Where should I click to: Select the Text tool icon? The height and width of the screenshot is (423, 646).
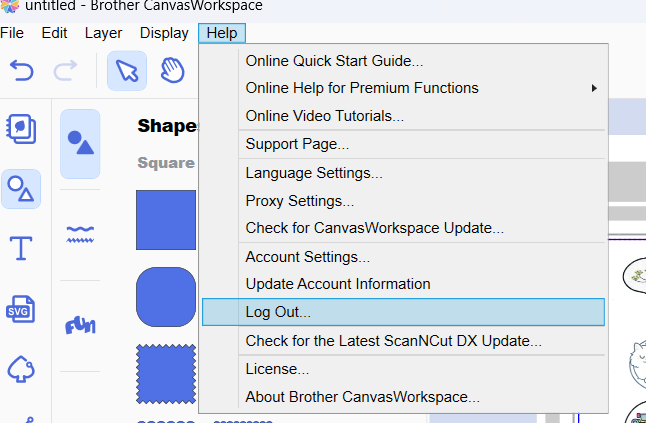pos(21,248)
